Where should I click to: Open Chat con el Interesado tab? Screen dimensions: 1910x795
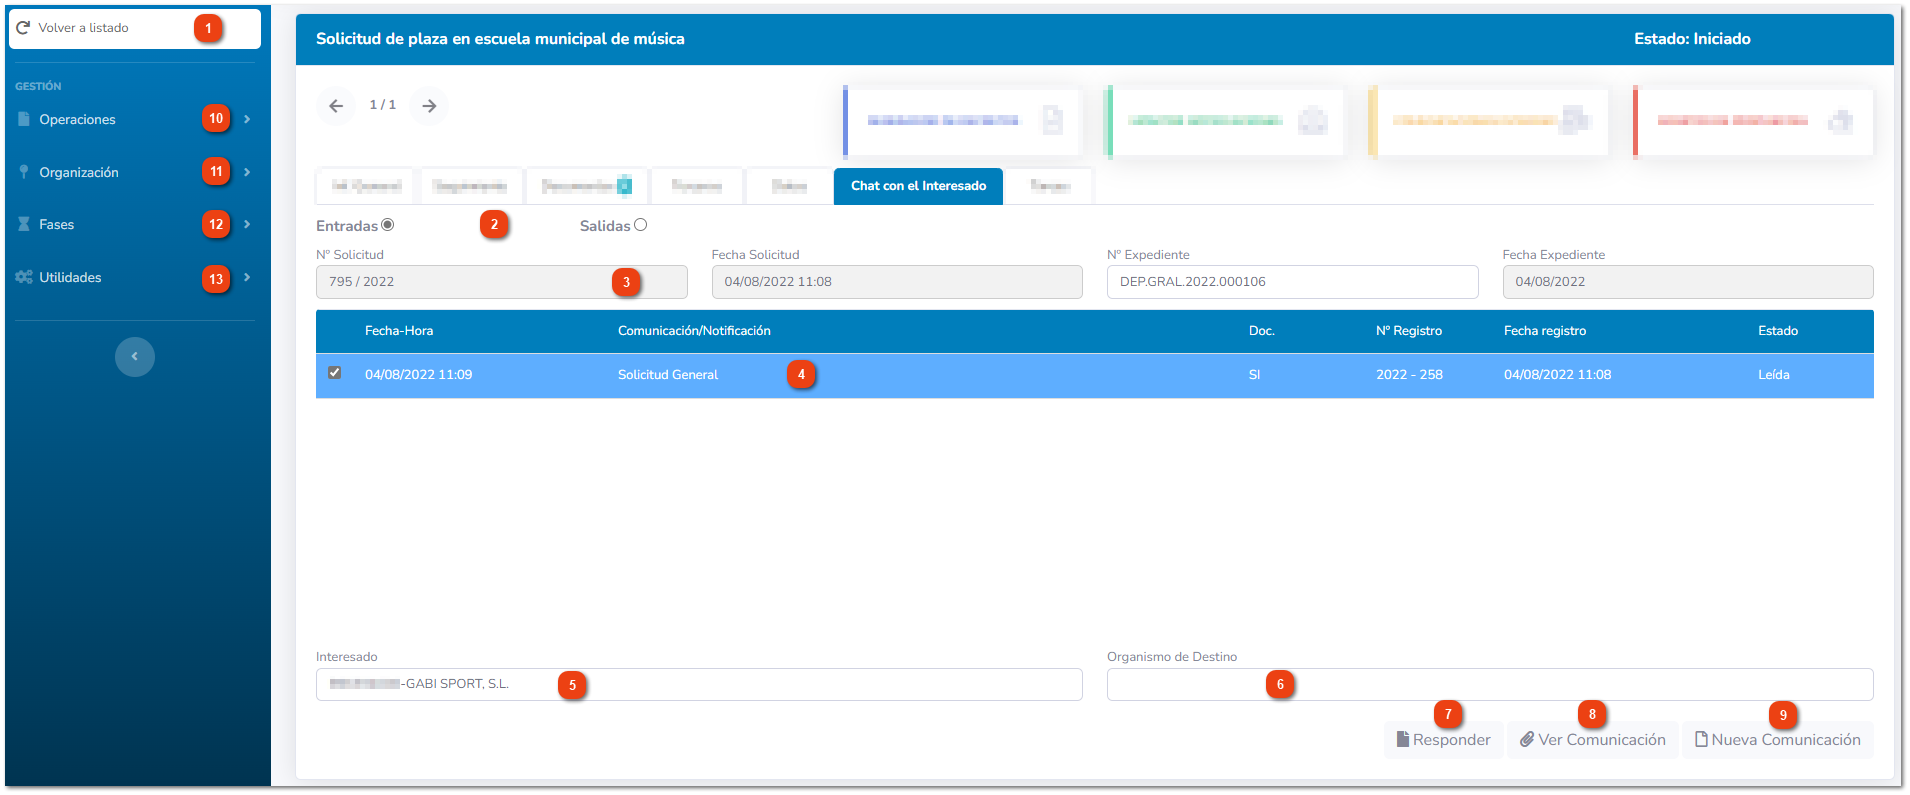click(x=918, y=186)
